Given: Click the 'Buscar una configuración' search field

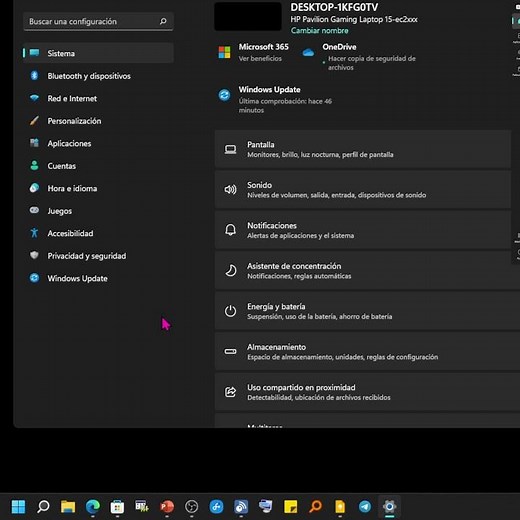Looking at the screenshot, I should point(98,22).
